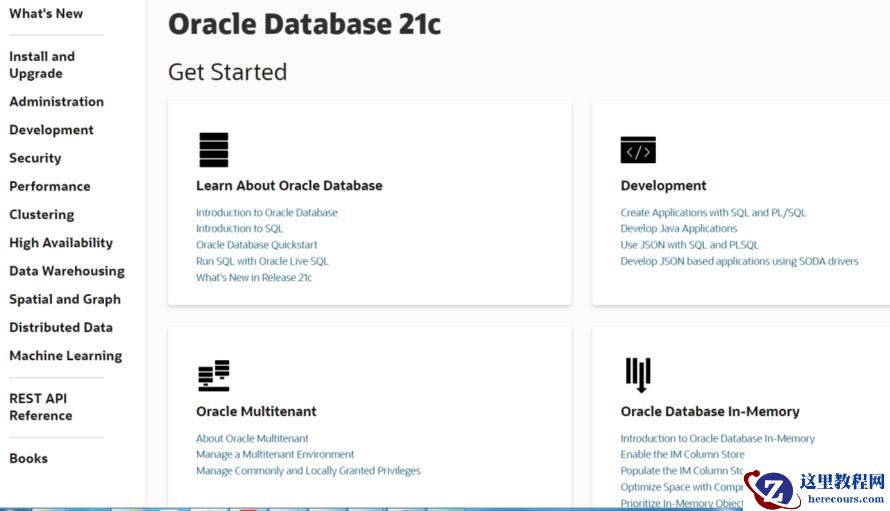The height and width of the screenshot is (511, 890).
Task: Navigate to Data Warehousing section
Action: click(x=67, y=271)
